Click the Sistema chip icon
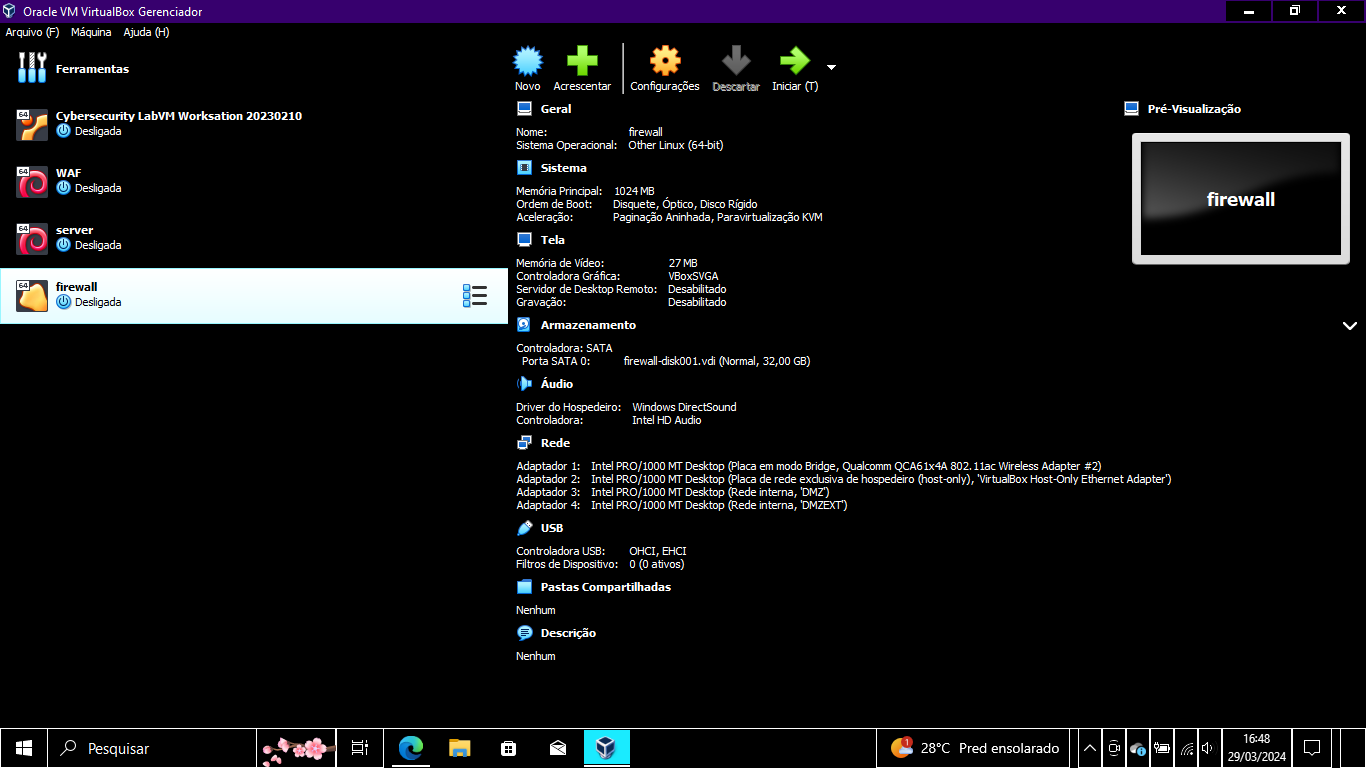The height and width of the screenshot is (768, 1366). [x=524, y=168]
